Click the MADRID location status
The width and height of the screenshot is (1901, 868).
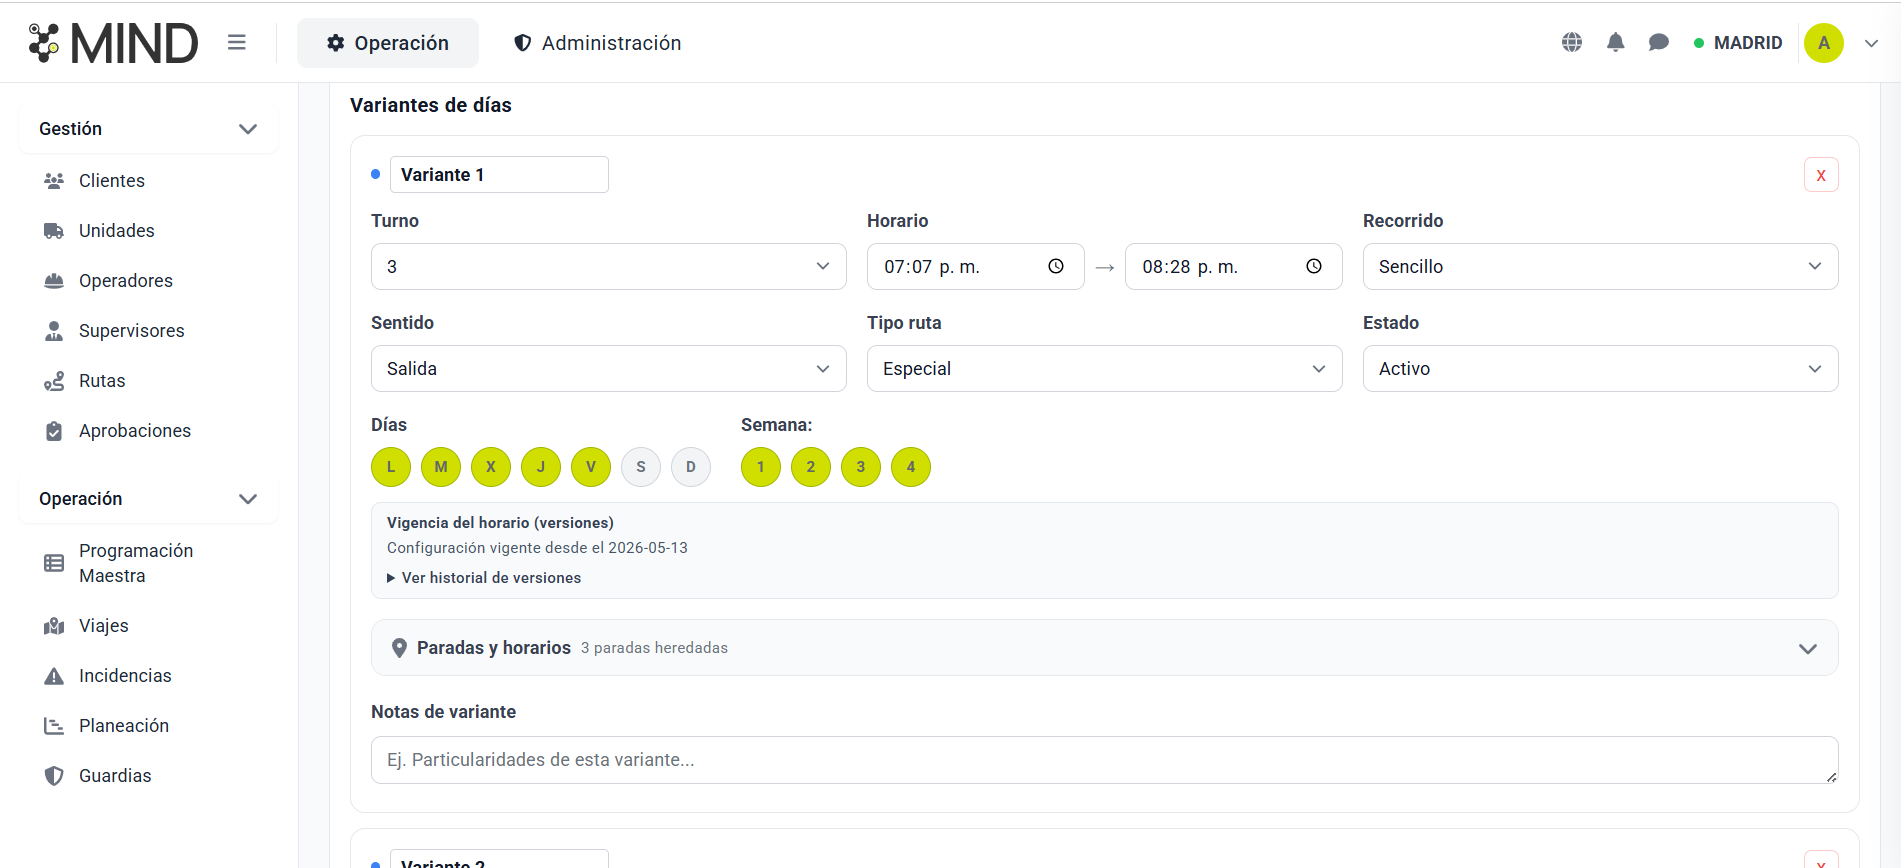pyautogui.click(x=1738, y=43)
